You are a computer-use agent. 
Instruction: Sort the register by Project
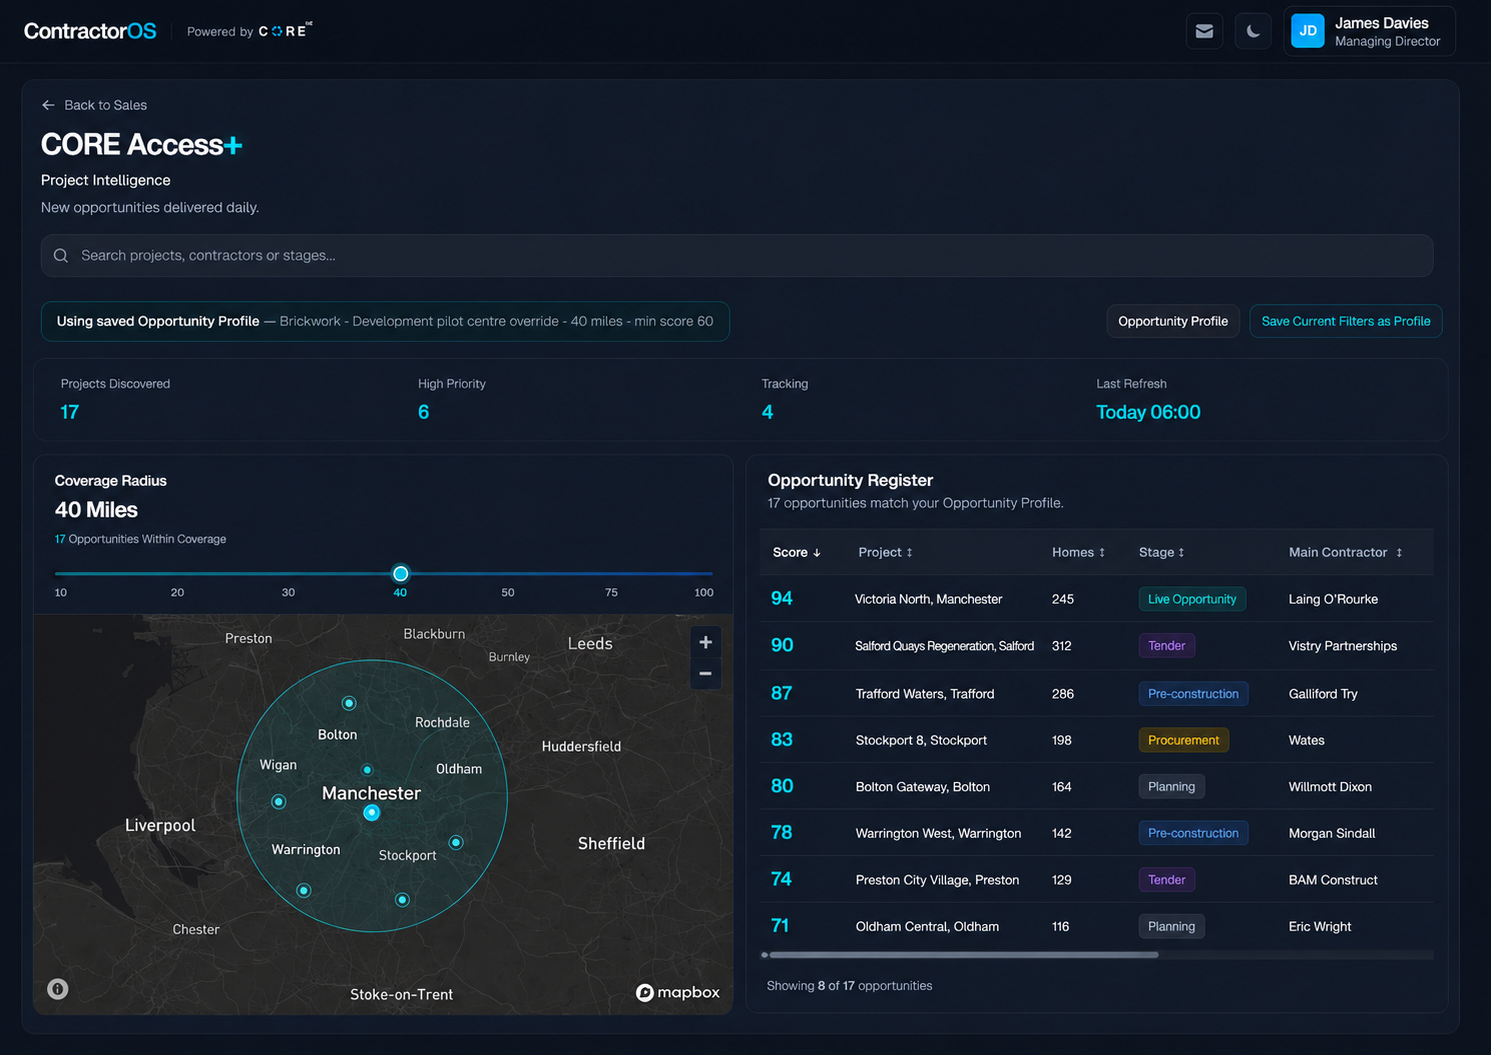[885, 552]
